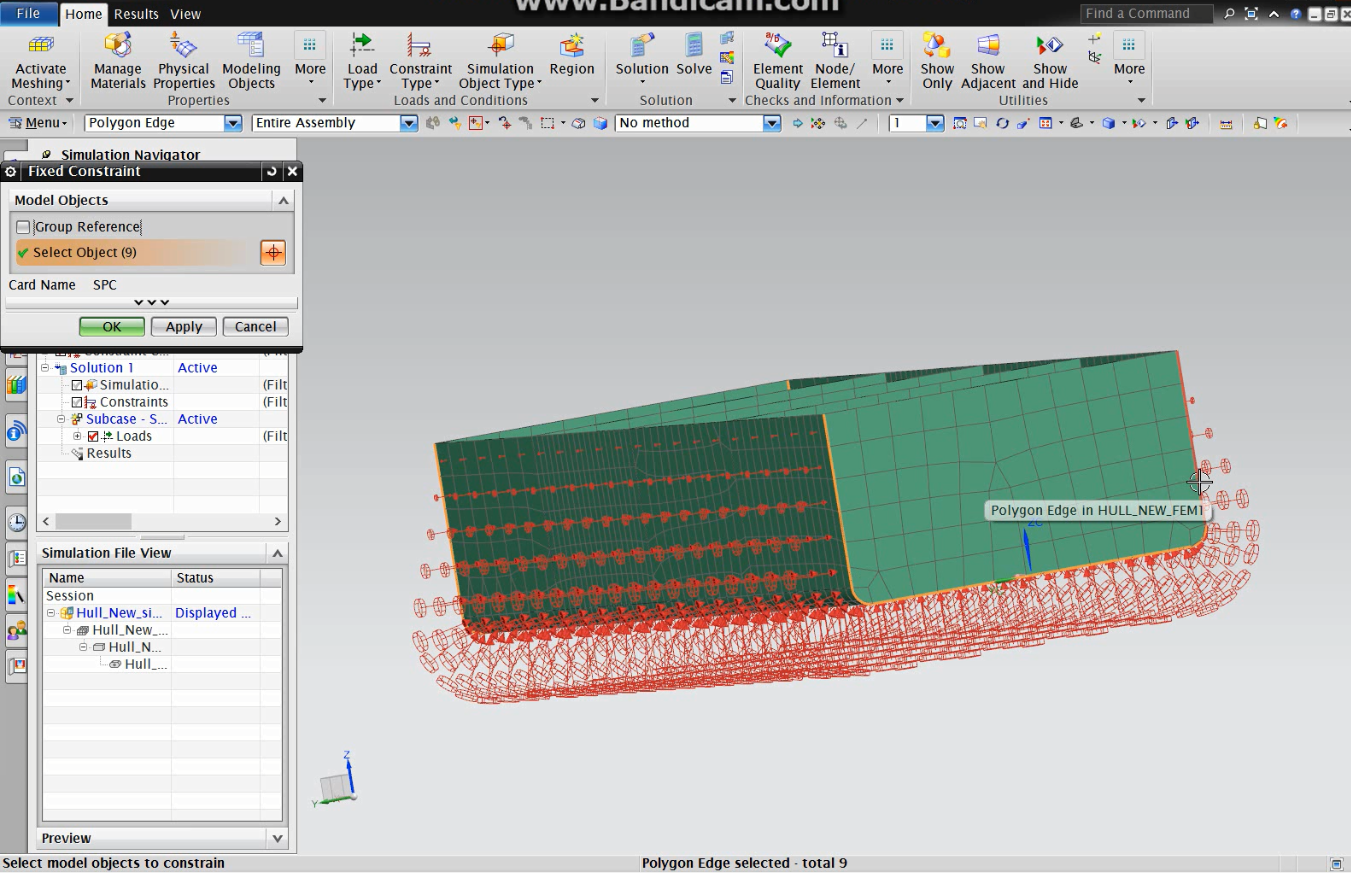Enable the Group Reference checkbox

(23, 227)
